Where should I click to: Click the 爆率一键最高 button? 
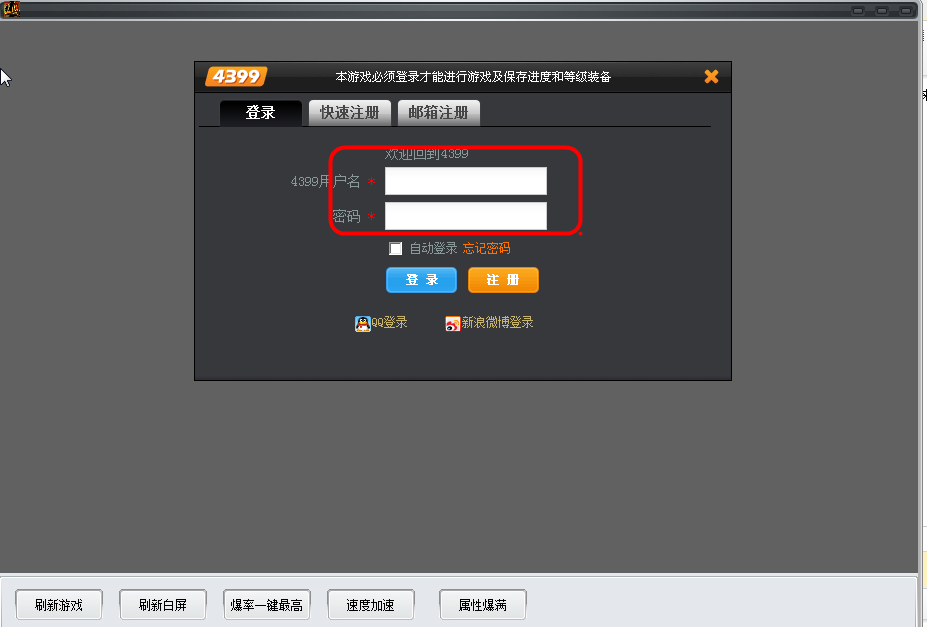[x=267, y=605]
